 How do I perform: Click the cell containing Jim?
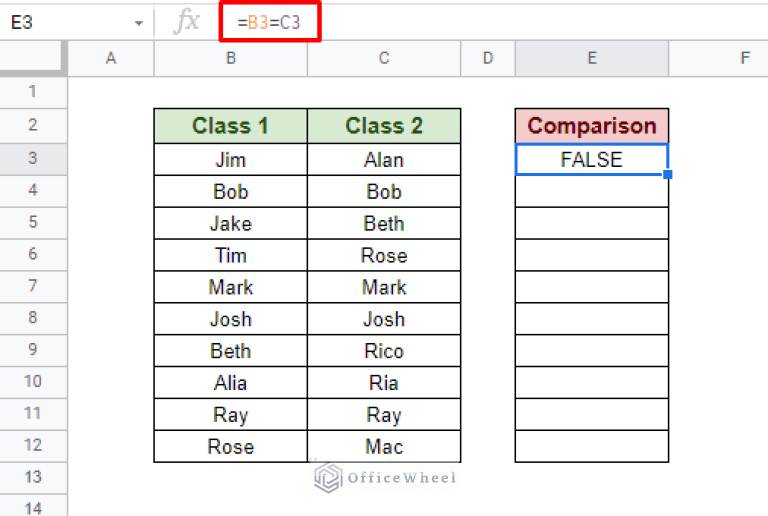tap(231, 160)
